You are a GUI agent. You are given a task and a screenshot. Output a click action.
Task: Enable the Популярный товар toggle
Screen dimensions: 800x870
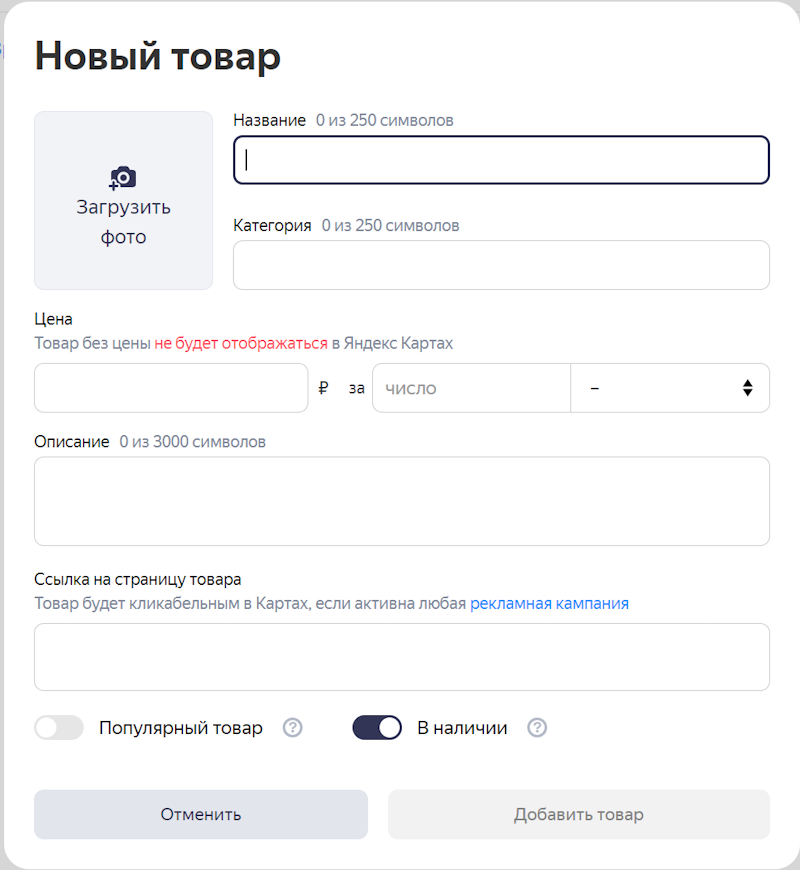[59, 727]
